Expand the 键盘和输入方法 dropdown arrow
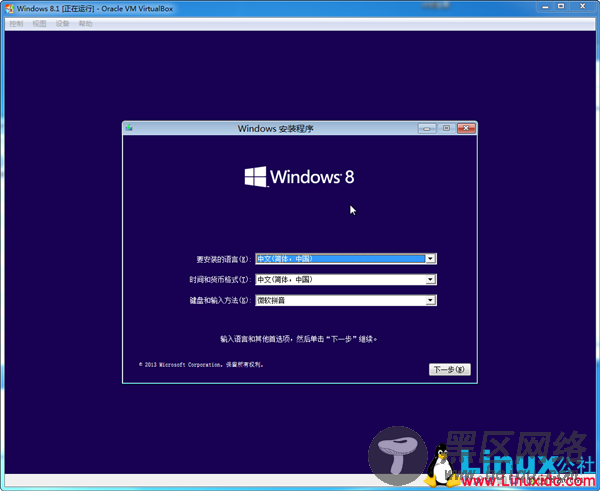Viewport: 600px width, 491px height. (430, 300)
